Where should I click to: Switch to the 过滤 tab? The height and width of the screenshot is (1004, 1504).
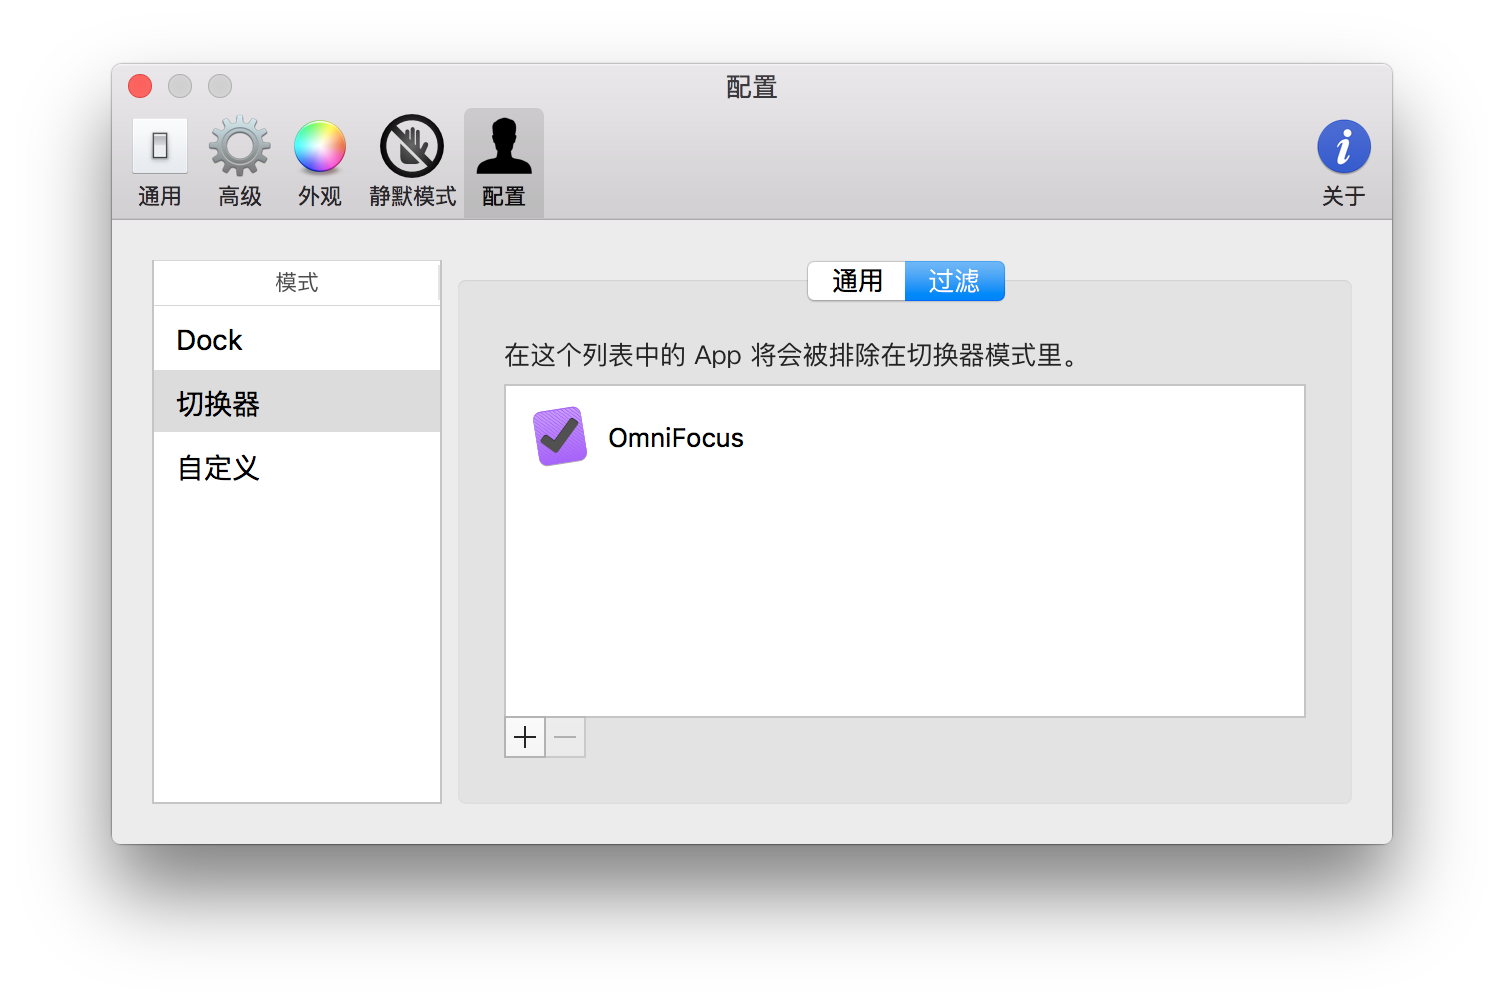tap(954, 281)
